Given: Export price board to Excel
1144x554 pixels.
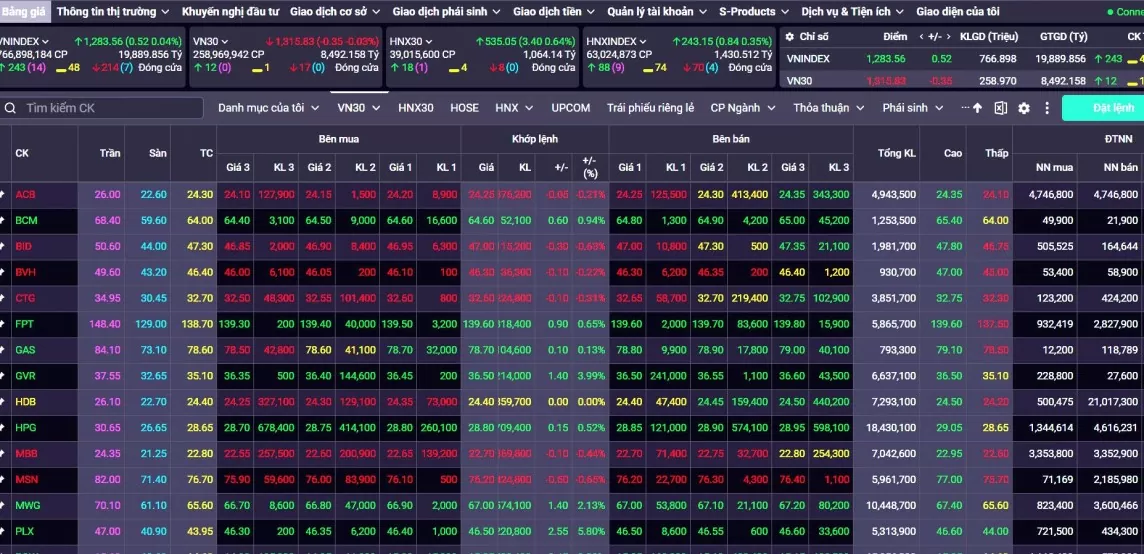Looking at the screenshot, I should (x=1000, y=108).
